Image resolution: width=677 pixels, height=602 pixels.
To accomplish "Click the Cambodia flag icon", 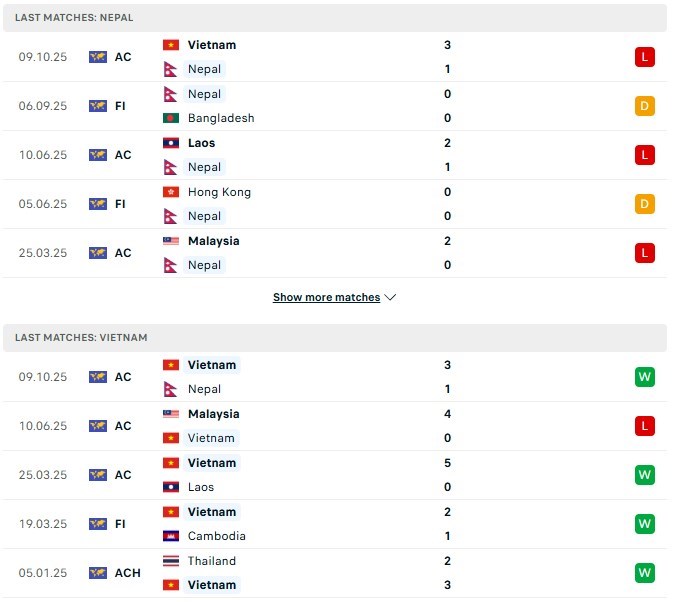I will (170, 536).
